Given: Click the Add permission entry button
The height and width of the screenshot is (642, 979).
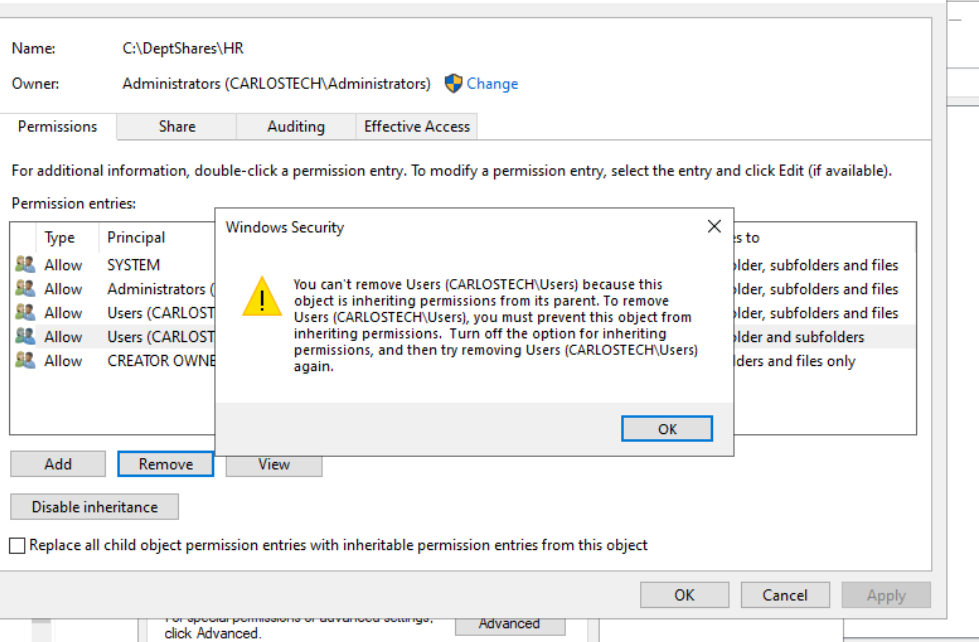Looking at the screenshot, I should tap(58, 464).
